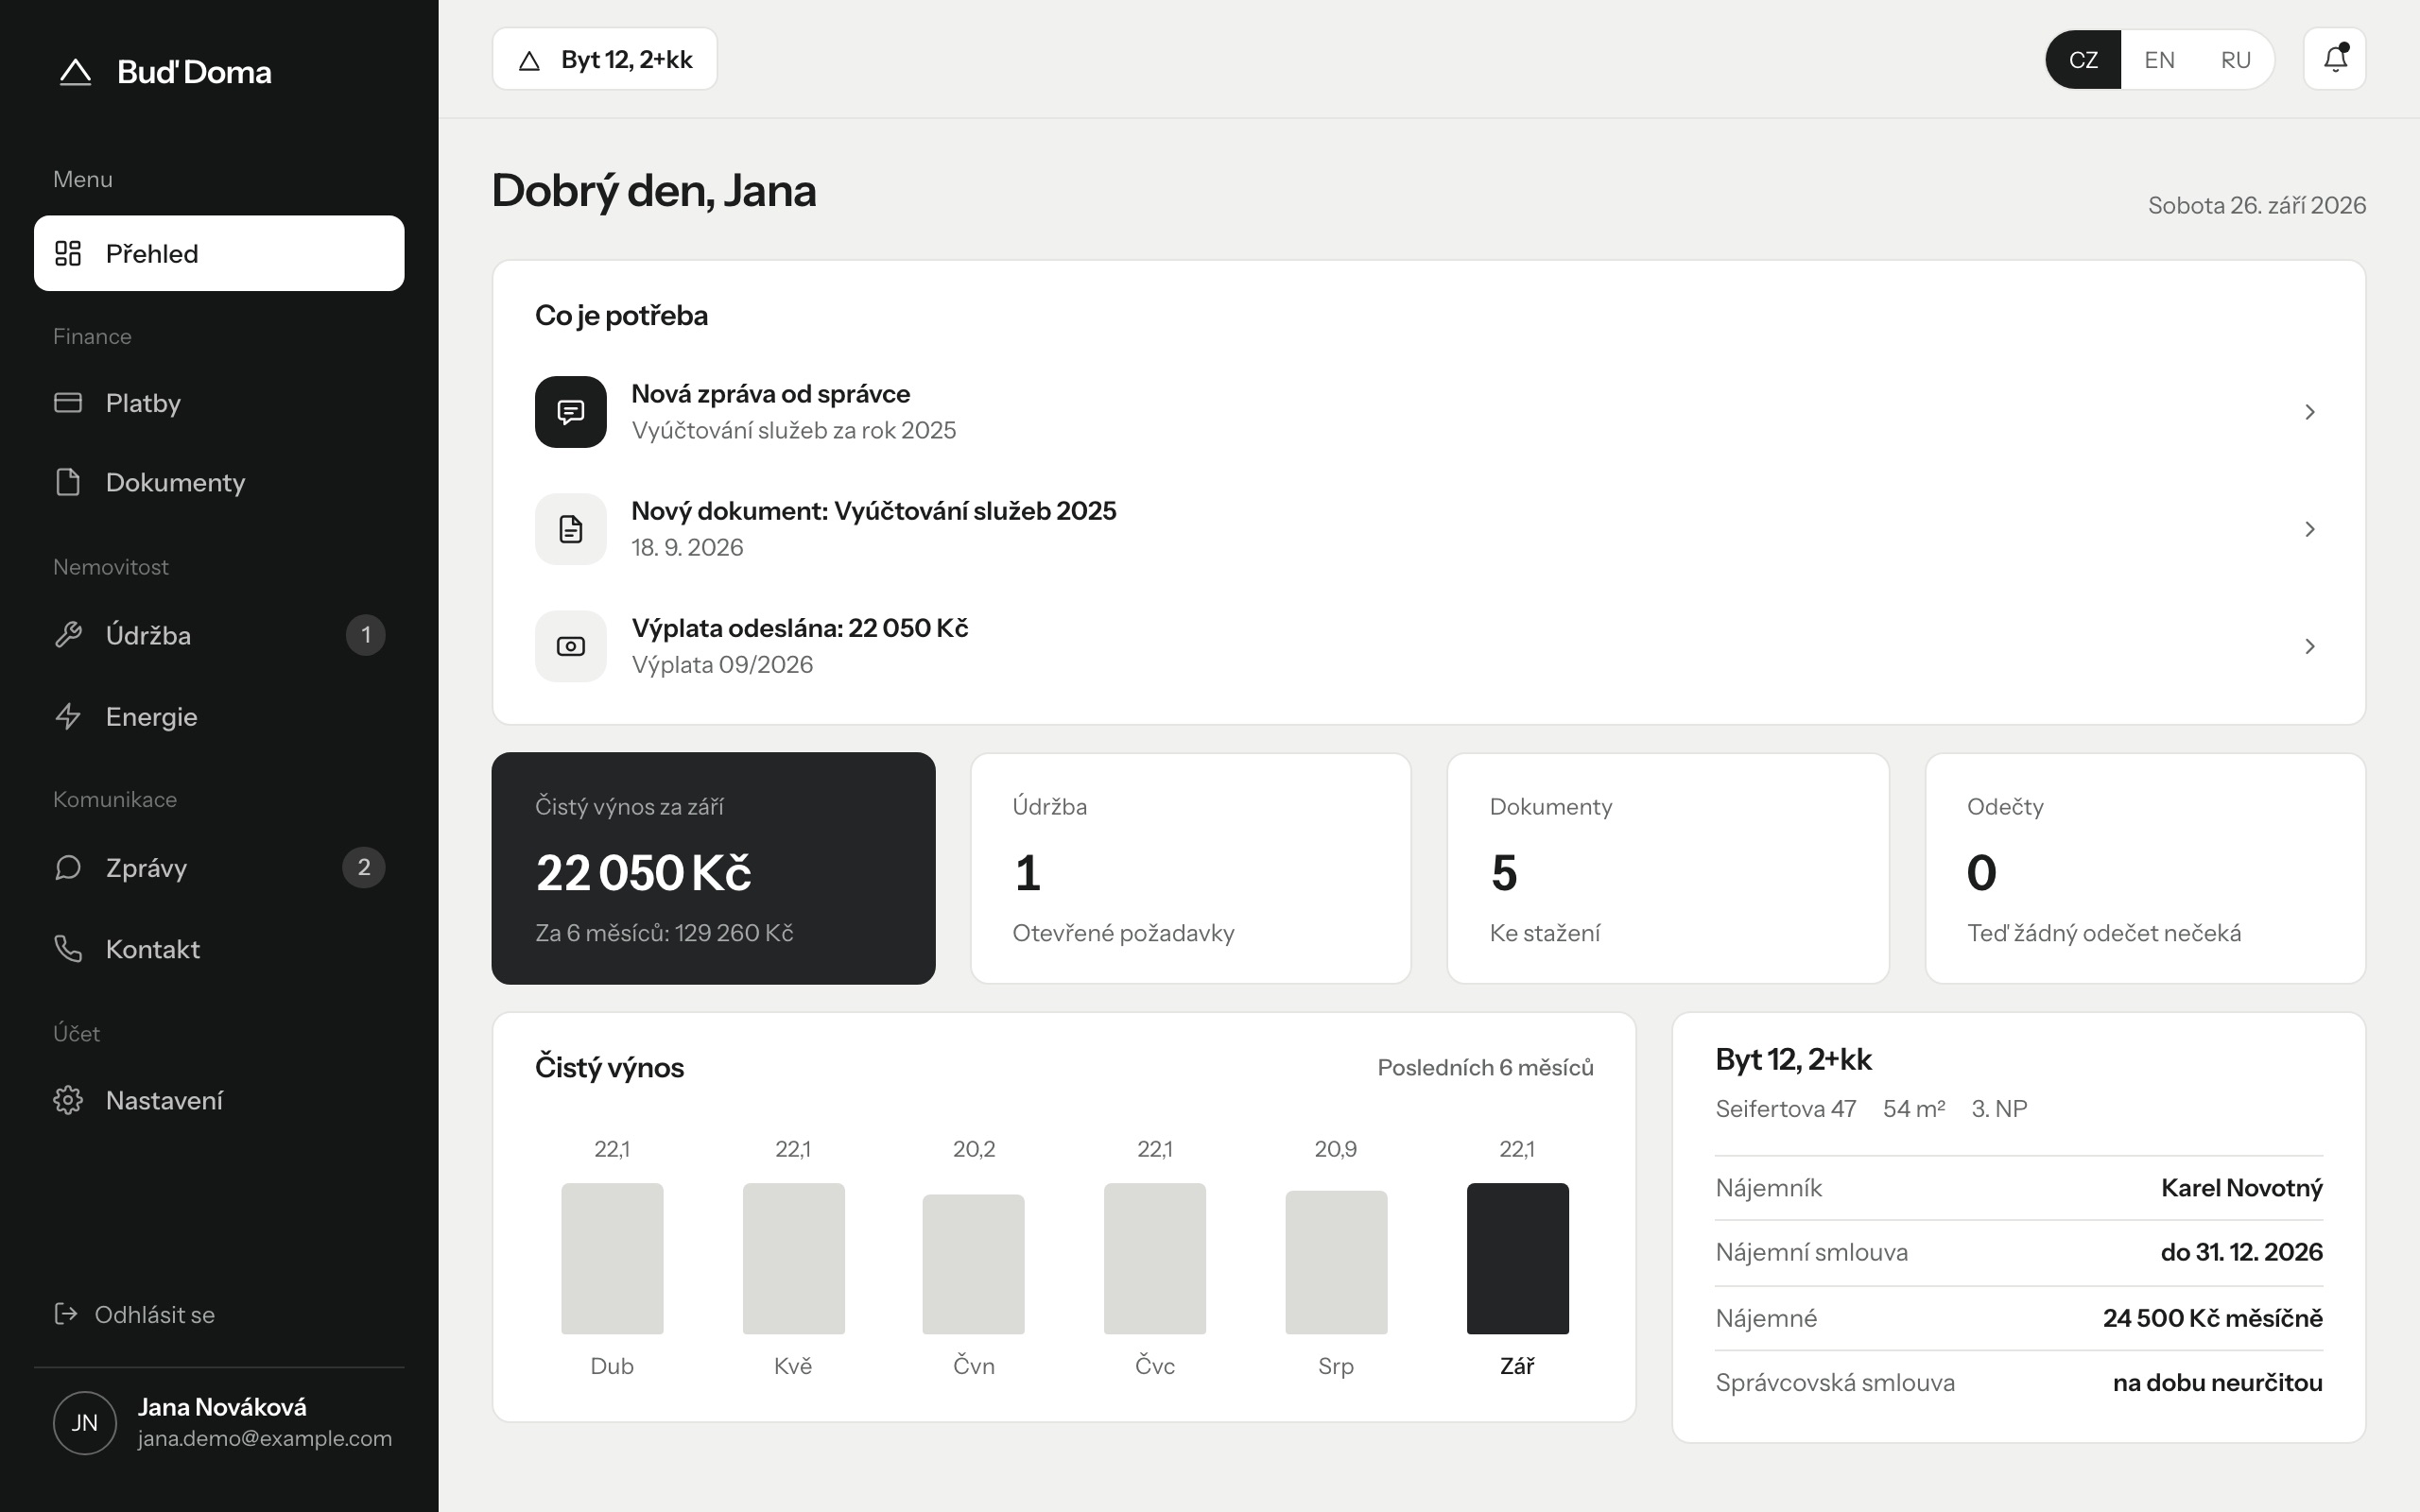Select the dark Zář bar in chart
This screenshot has height=1512, width=2420.
pyautogui.click(x=1517, y=1258)
